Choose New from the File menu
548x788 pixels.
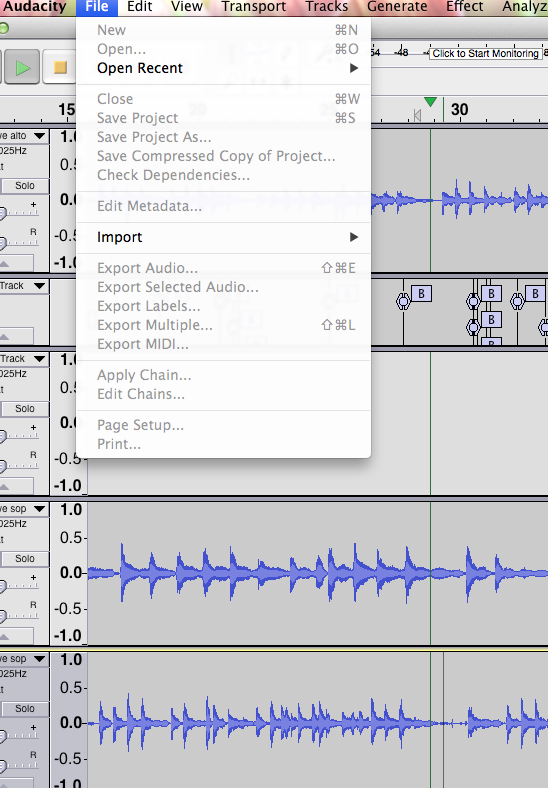pos(223,30)
